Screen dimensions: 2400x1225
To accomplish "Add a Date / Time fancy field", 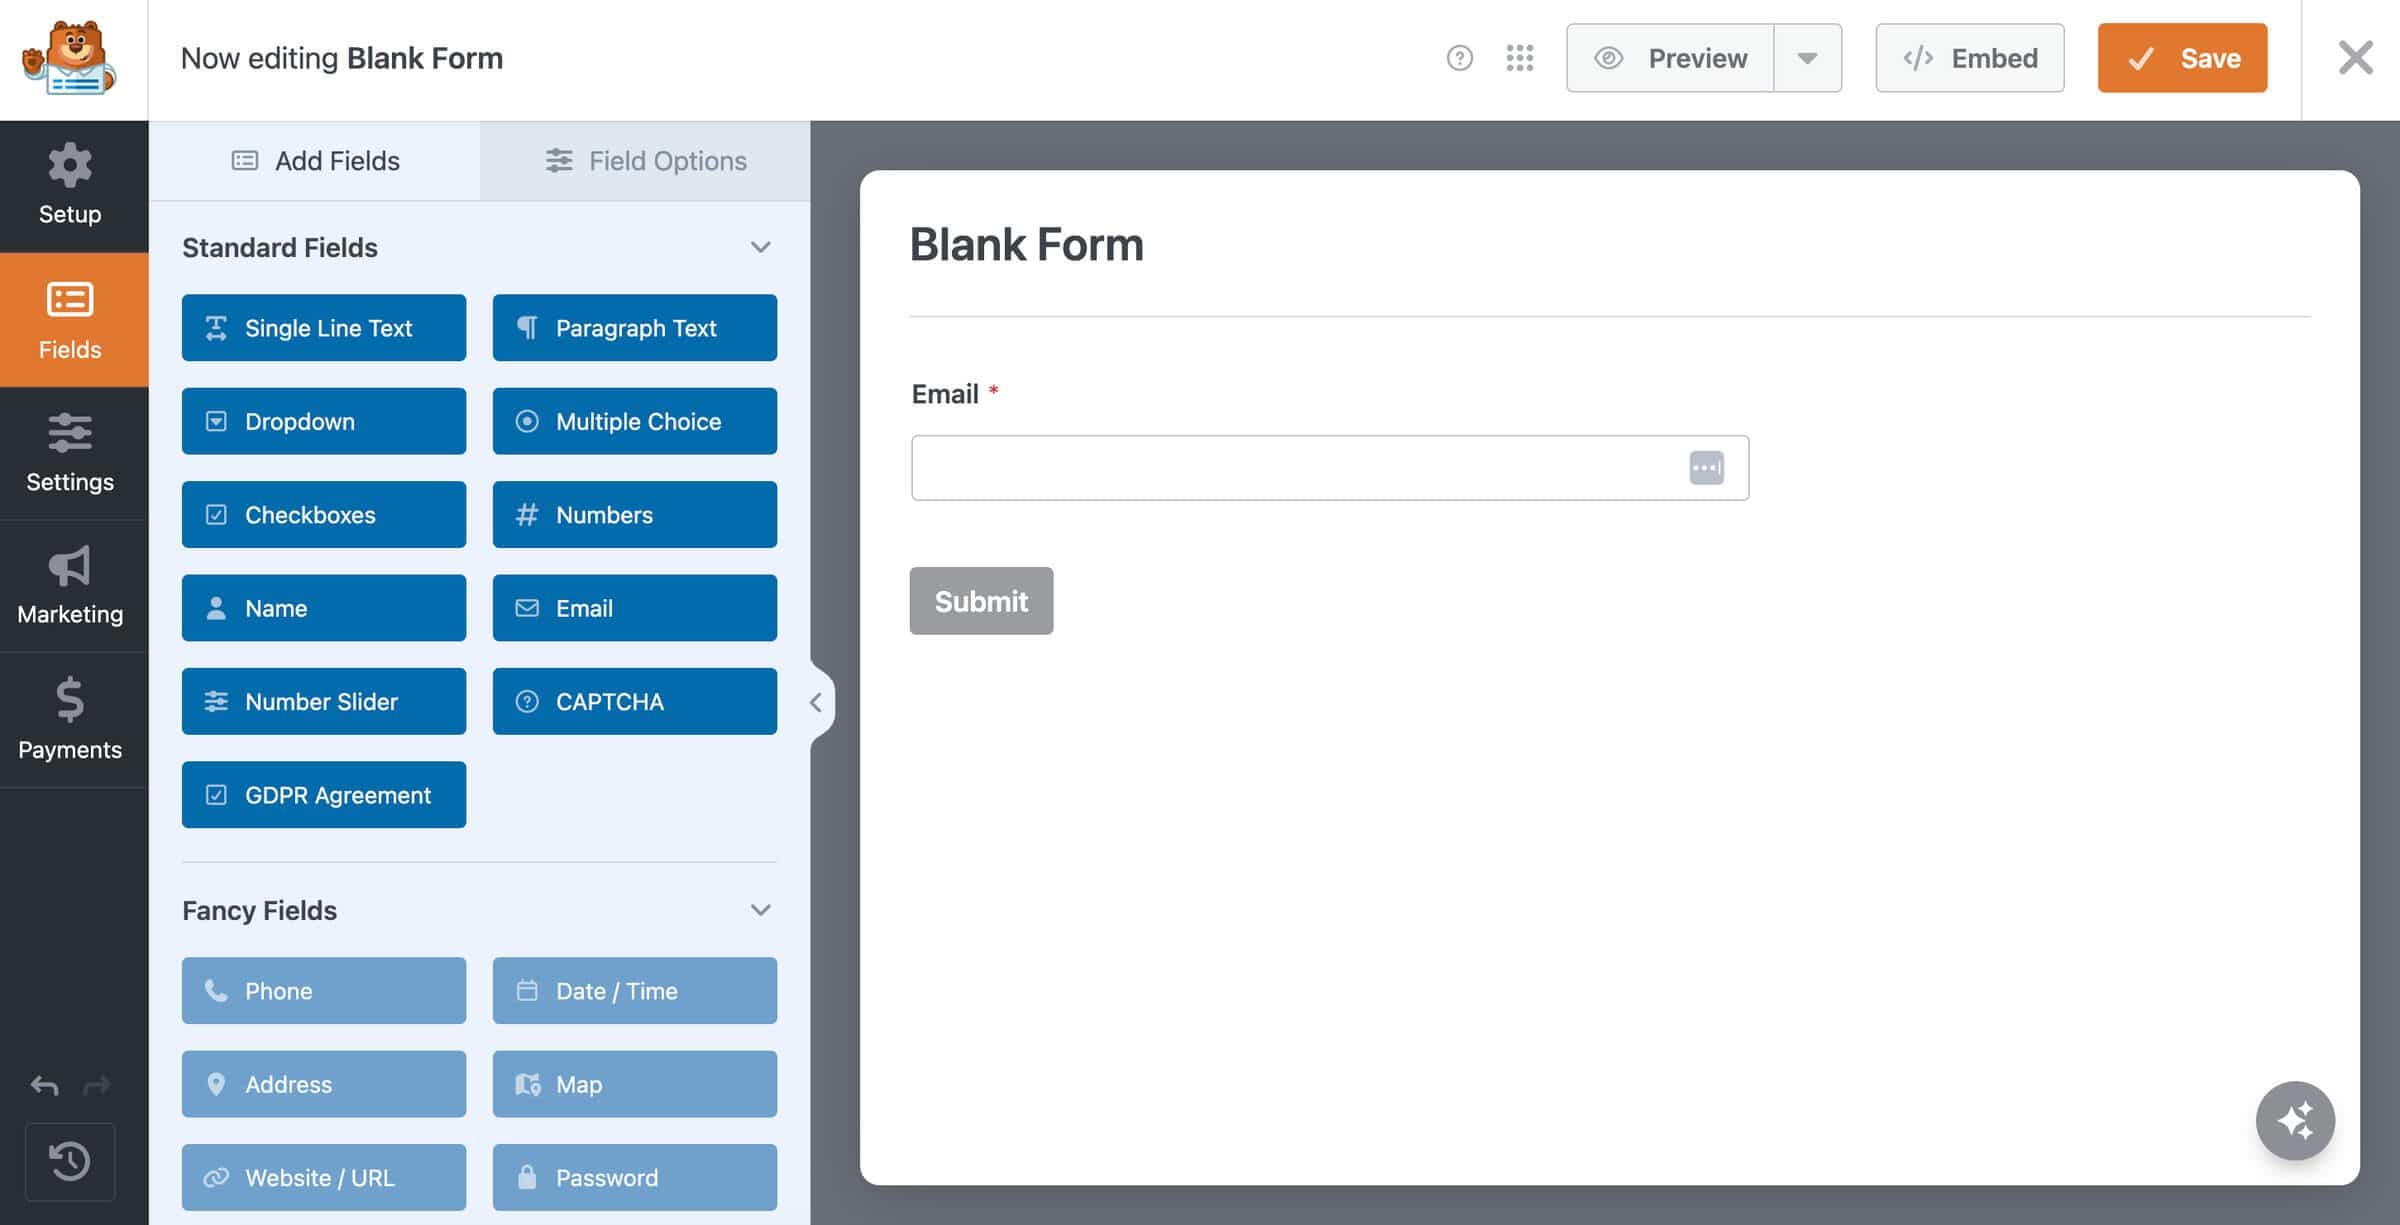I will coord(635,991).
